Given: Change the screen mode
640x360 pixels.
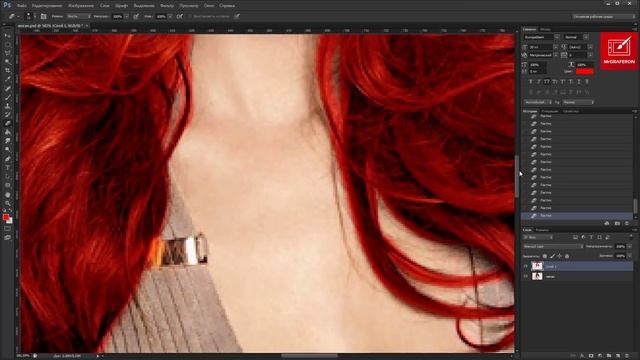Looking at the screenshot, I should [7, 238].
